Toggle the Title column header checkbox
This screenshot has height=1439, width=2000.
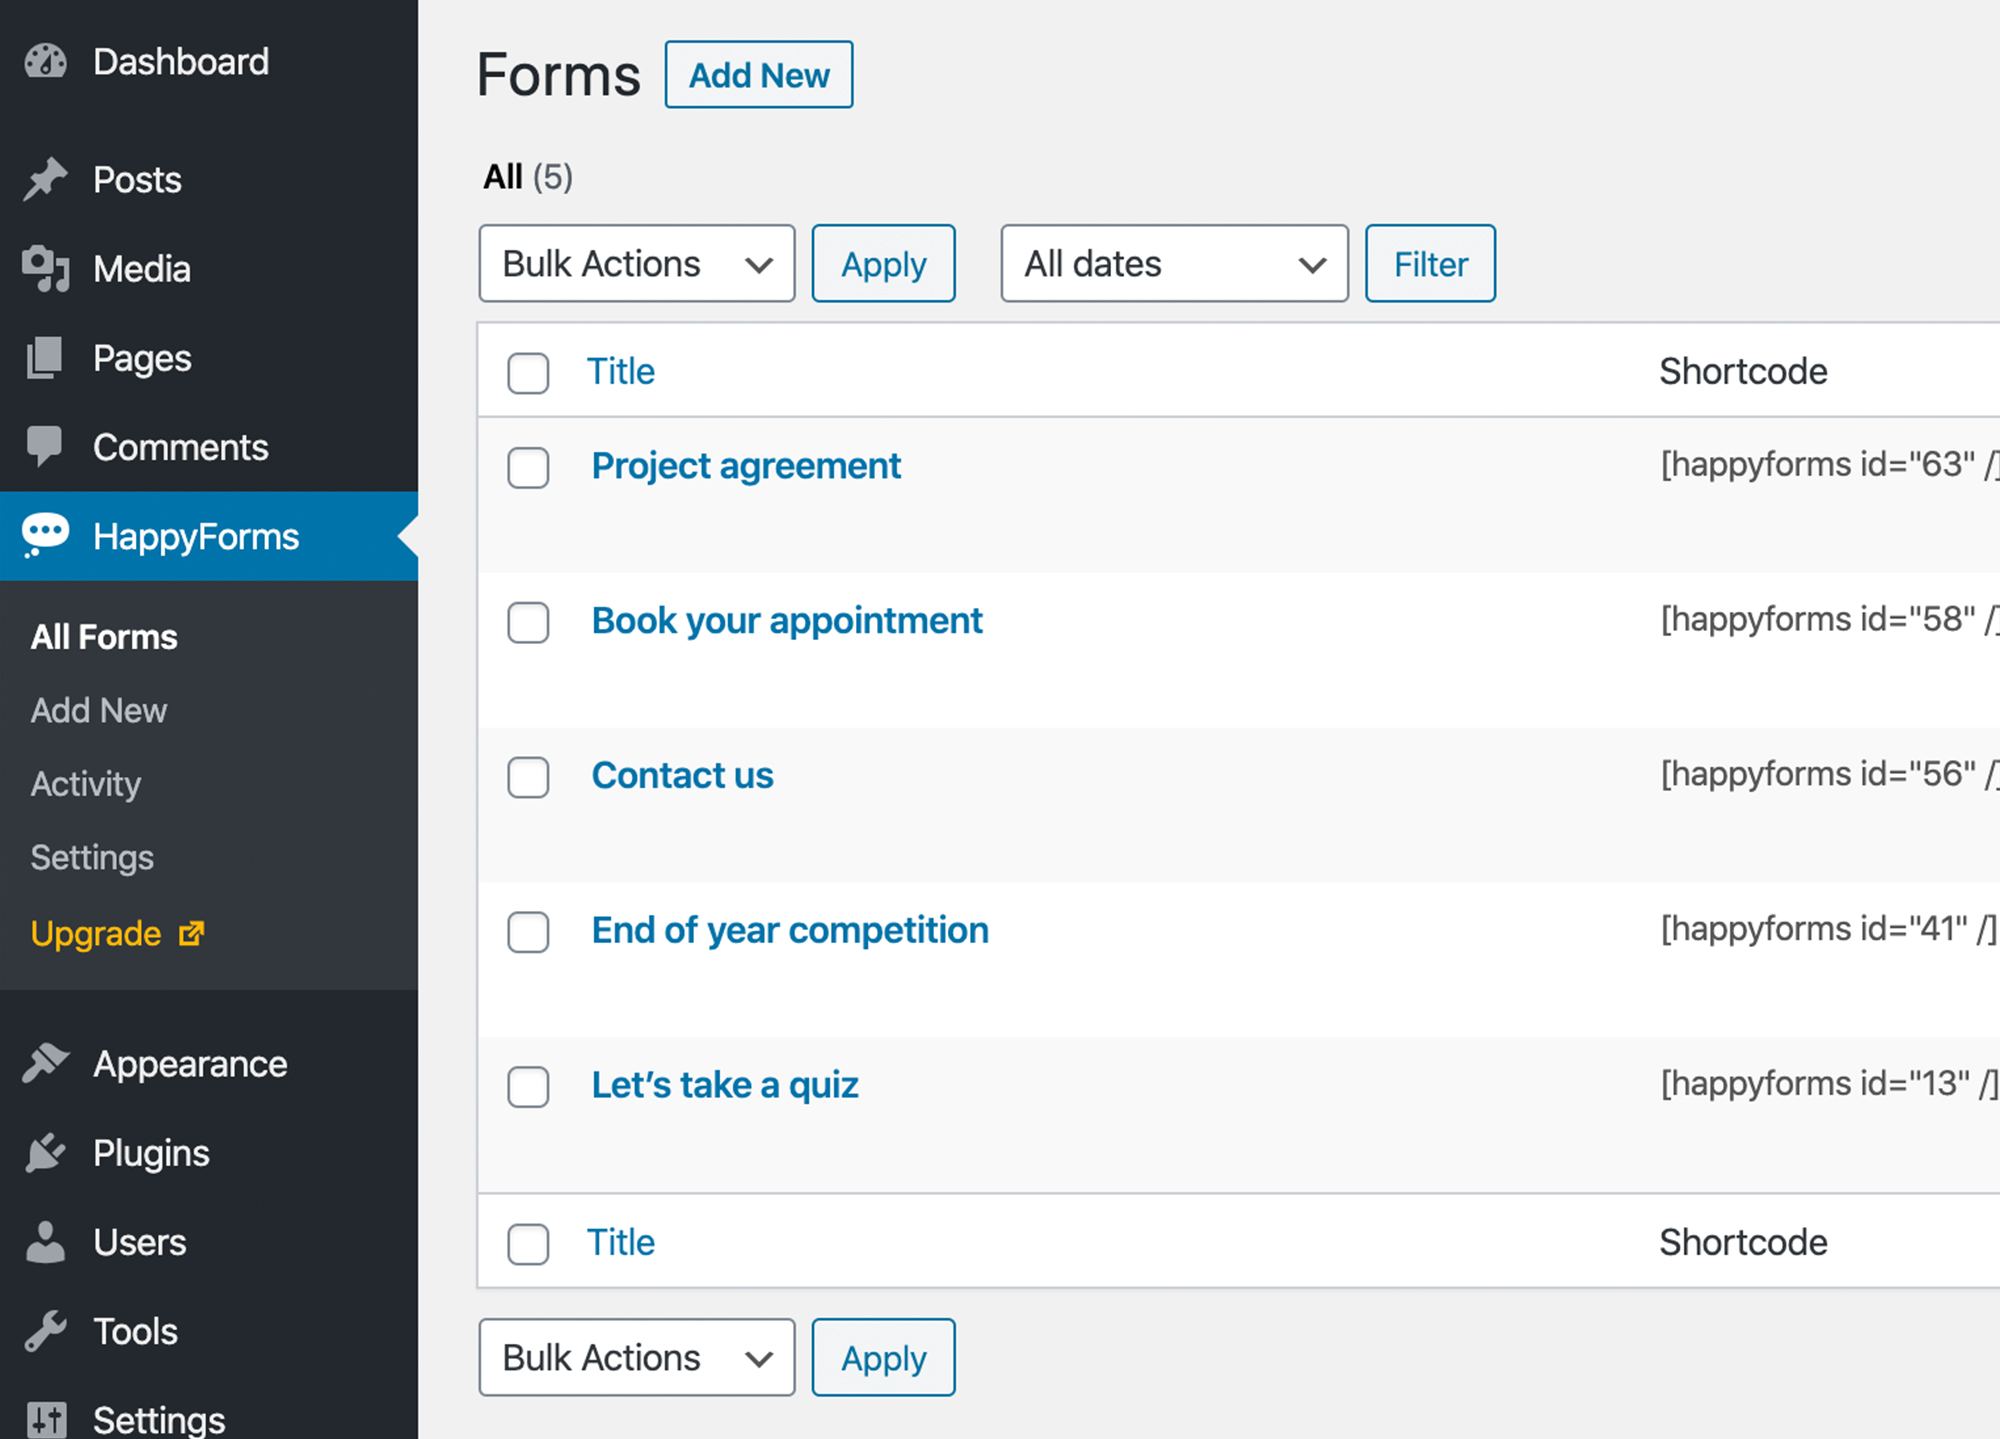(528, 371)
